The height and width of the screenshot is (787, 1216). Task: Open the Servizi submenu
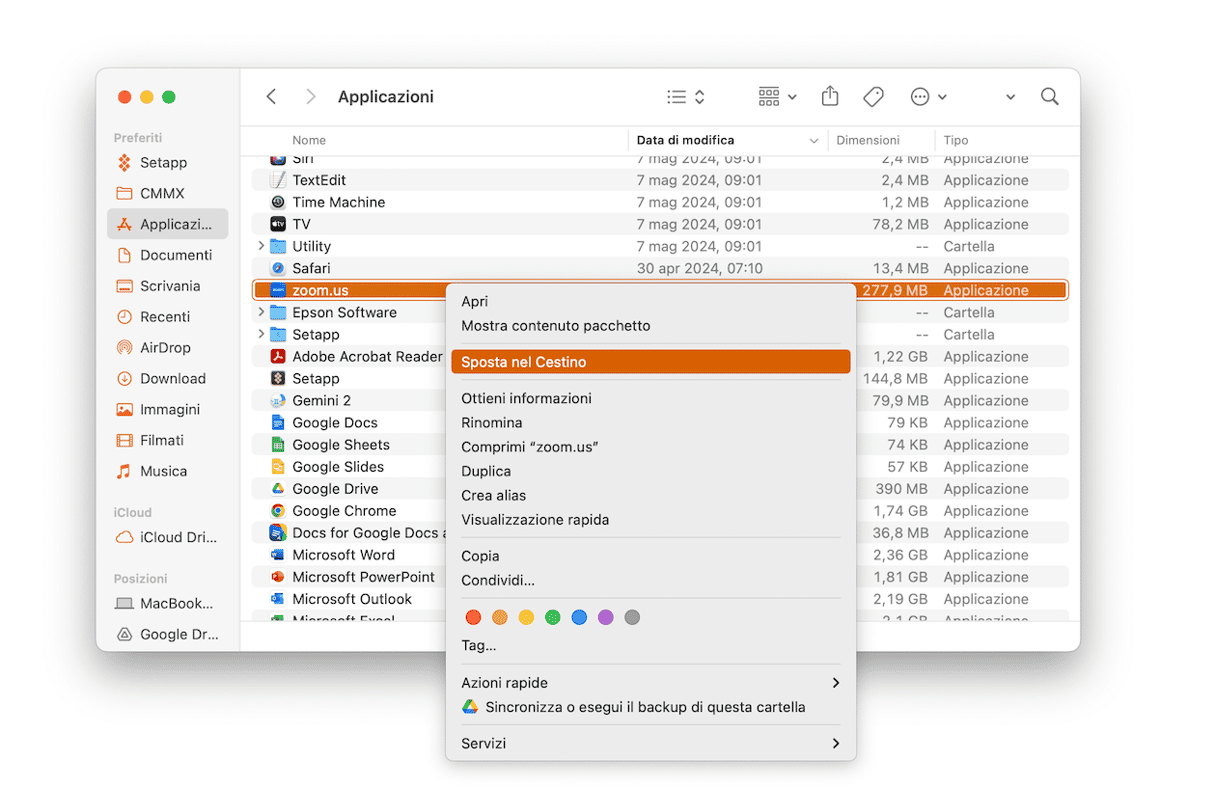click(650, 743)
